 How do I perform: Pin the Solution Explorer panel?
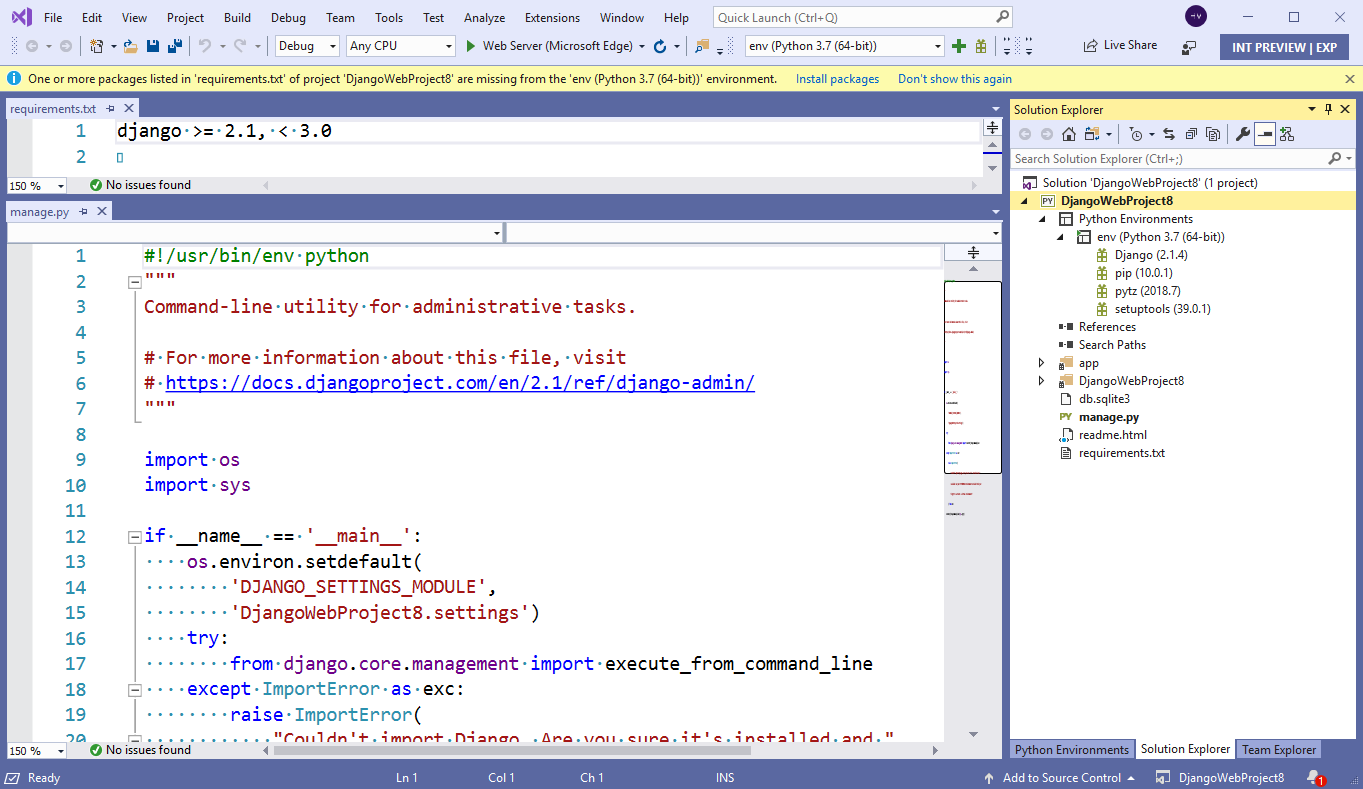[1327, 109]
